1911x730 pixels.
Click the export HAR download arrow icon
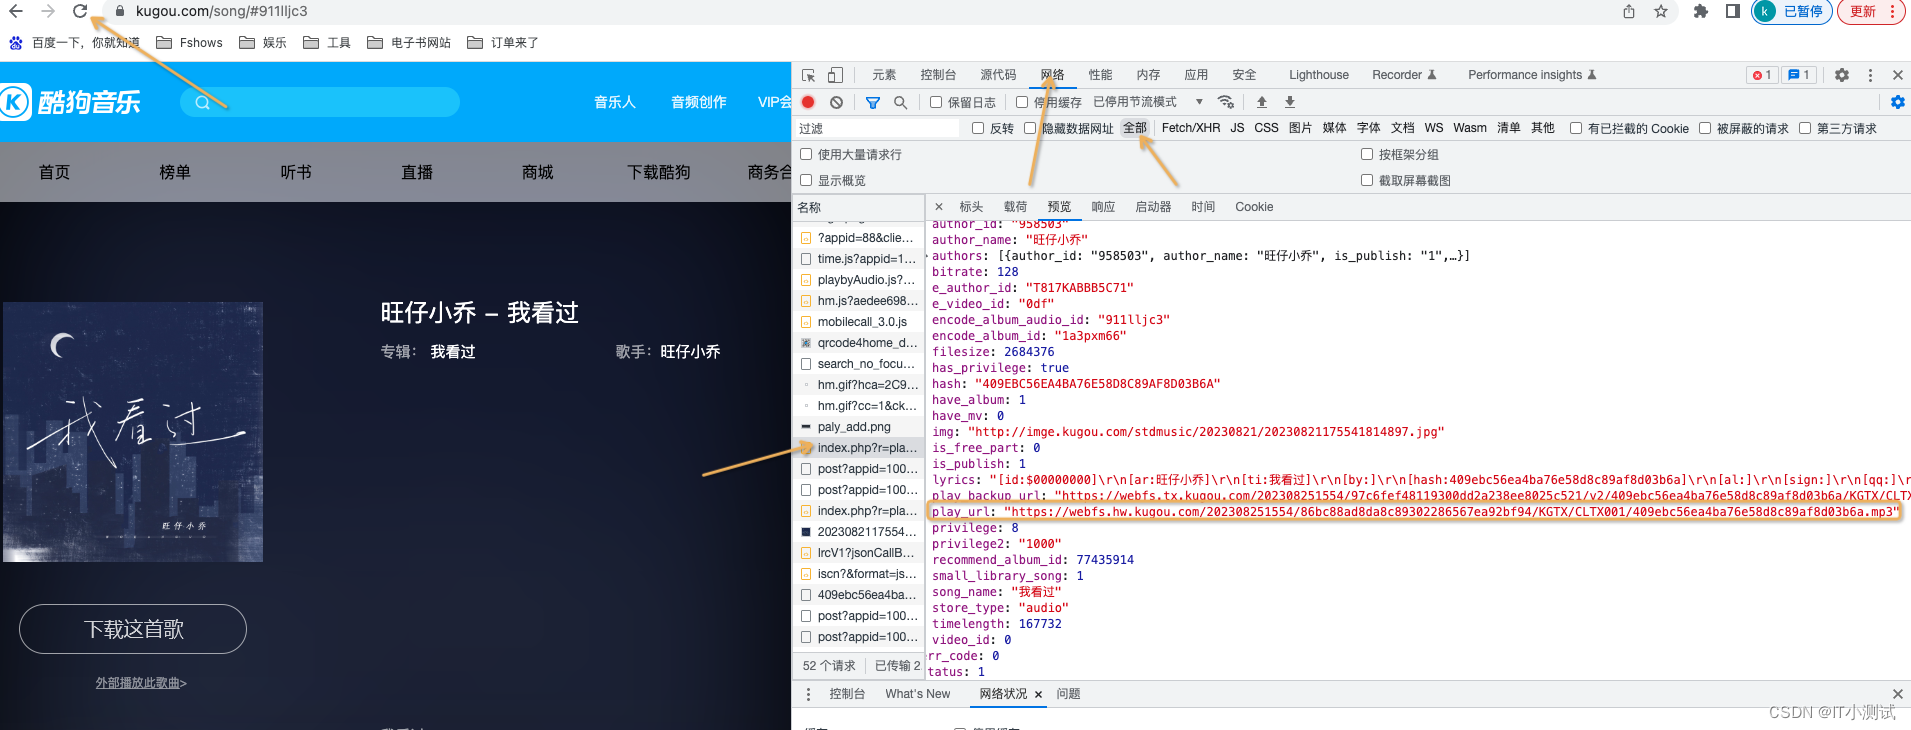(1290, 102)
